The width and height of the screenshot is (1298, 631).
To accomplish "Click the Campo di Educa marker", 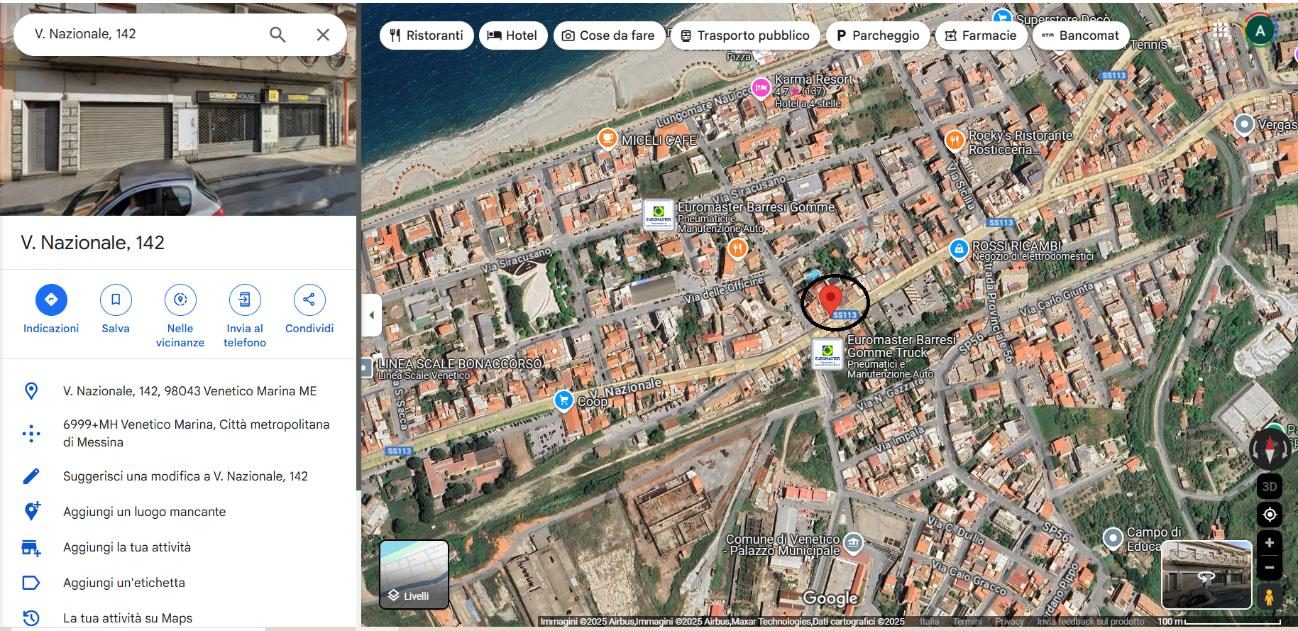I will (x=1113, y=539).
